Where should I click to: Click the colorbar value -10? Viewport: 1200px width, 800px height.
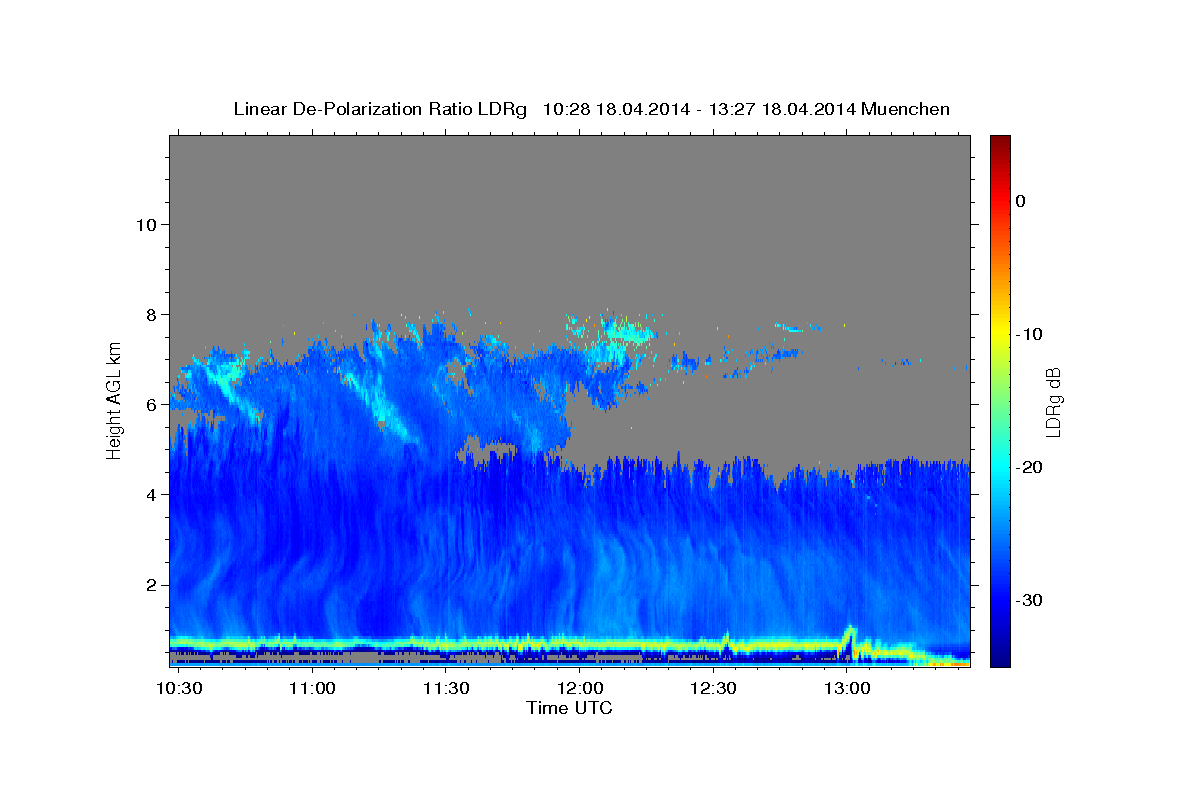(1029, 334)
